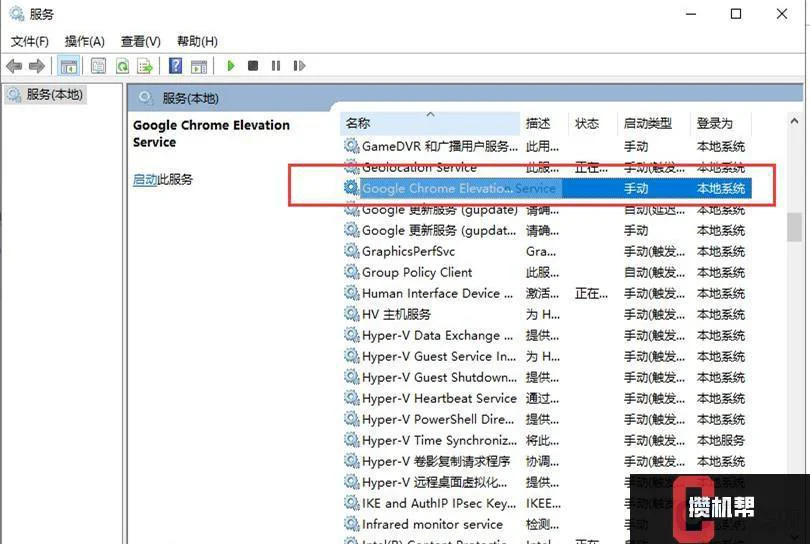Sort by the 登录为 column header
Image resolution: width=810 pixels, height=544 pixels.
point(721,123)
